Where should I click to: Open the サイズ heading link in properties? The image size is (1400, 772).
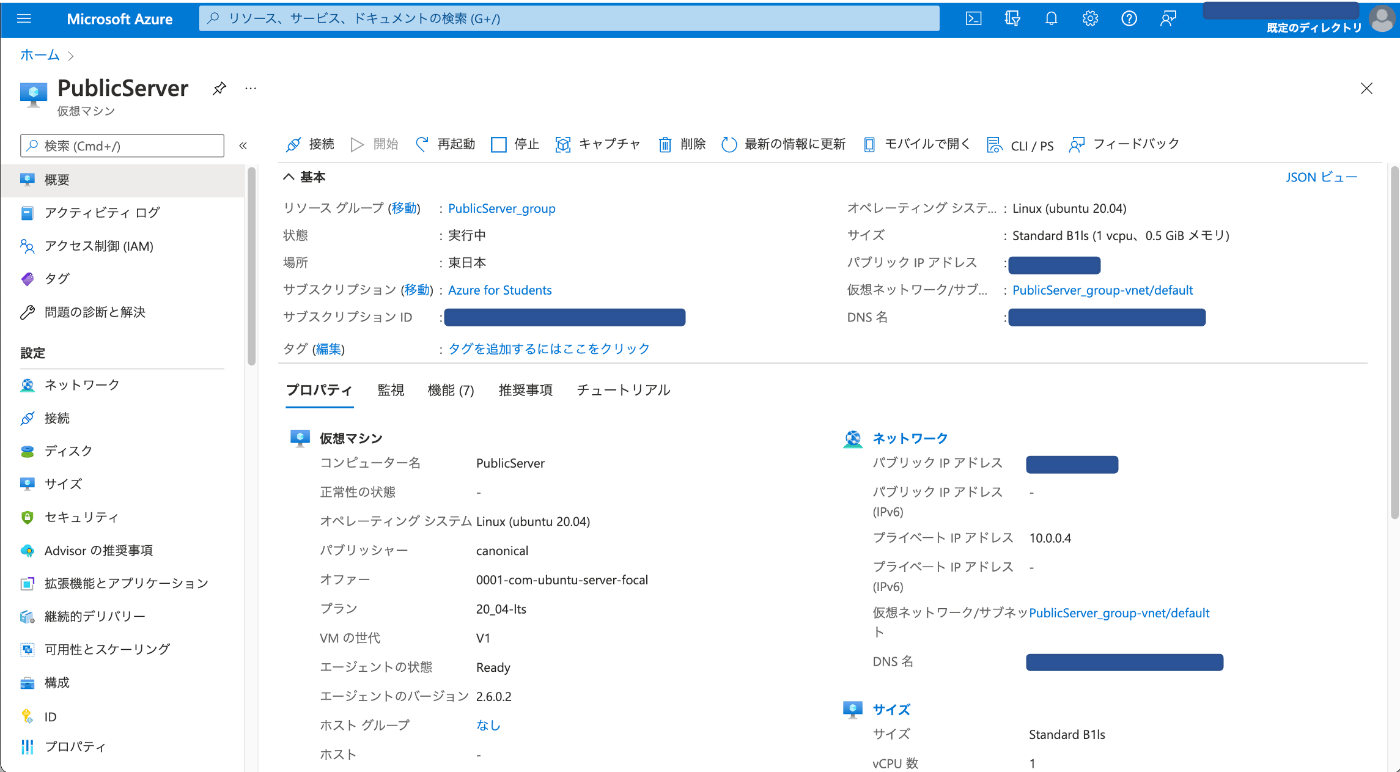pos(891,709)
